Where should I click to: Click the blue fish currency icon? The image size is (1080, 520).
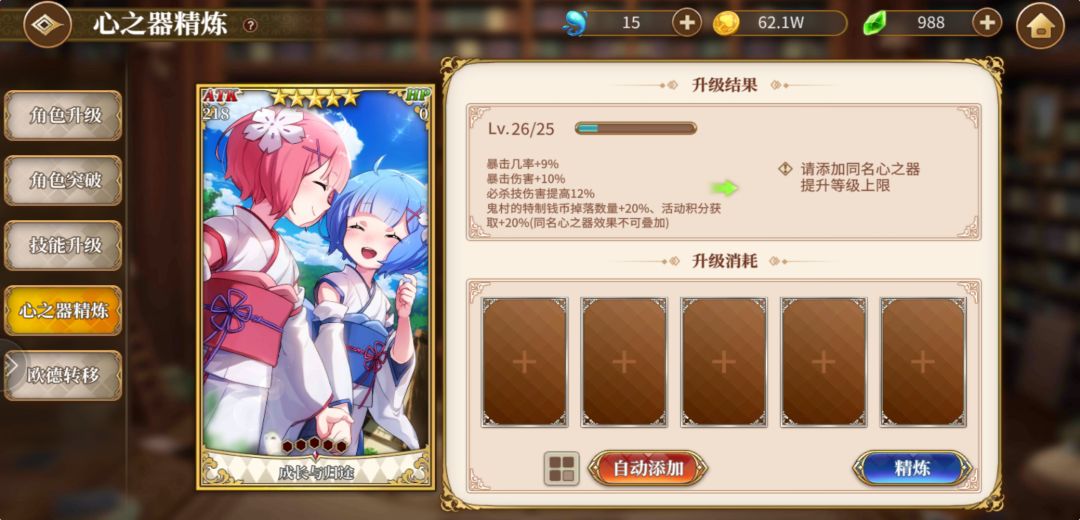click(574, 23)
